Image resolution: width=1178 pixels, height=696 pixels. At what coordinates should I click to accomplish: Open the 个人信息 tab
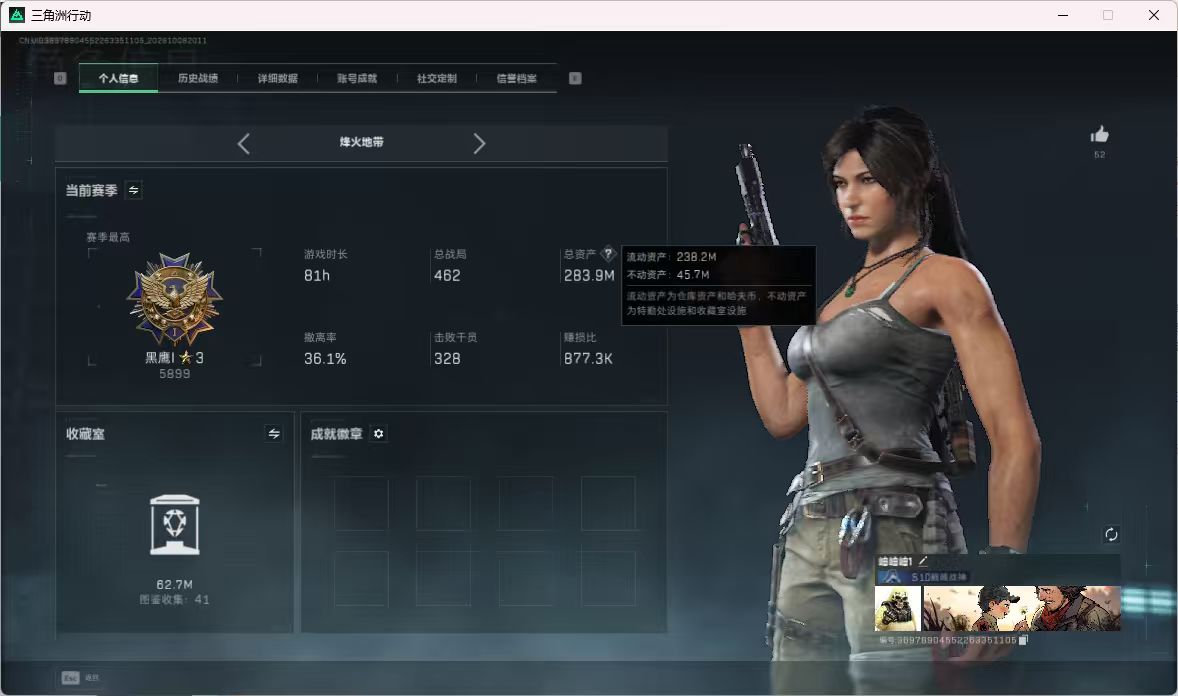coord(118,78)
